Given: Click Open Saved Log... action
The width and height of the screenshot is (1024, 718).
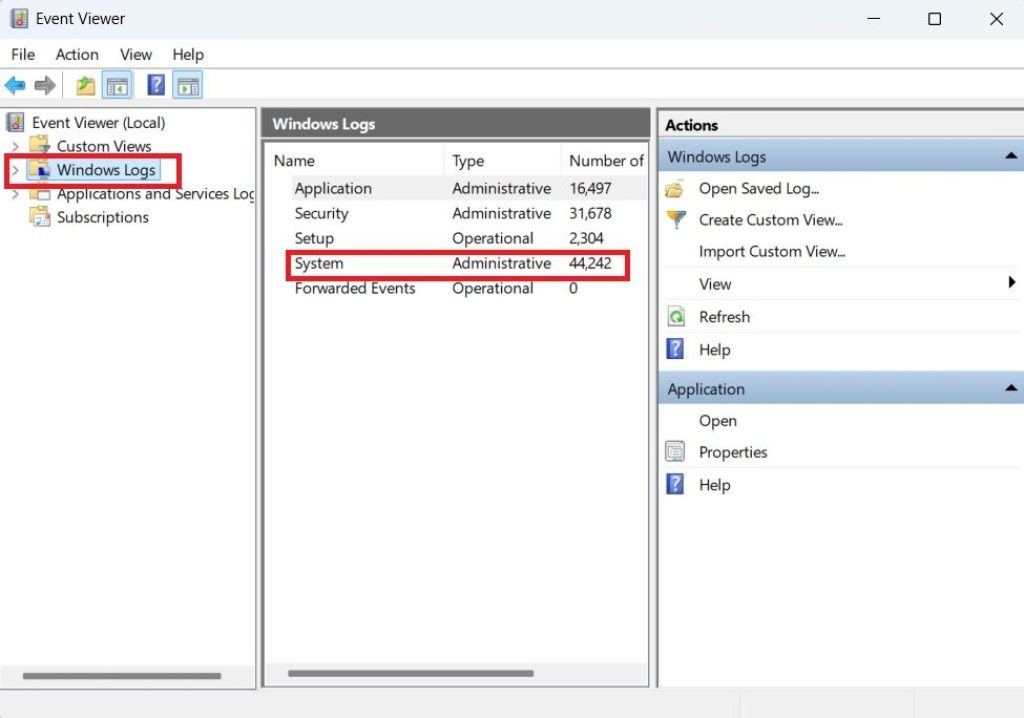Looking at the screenshot, I should pos(759,189).
